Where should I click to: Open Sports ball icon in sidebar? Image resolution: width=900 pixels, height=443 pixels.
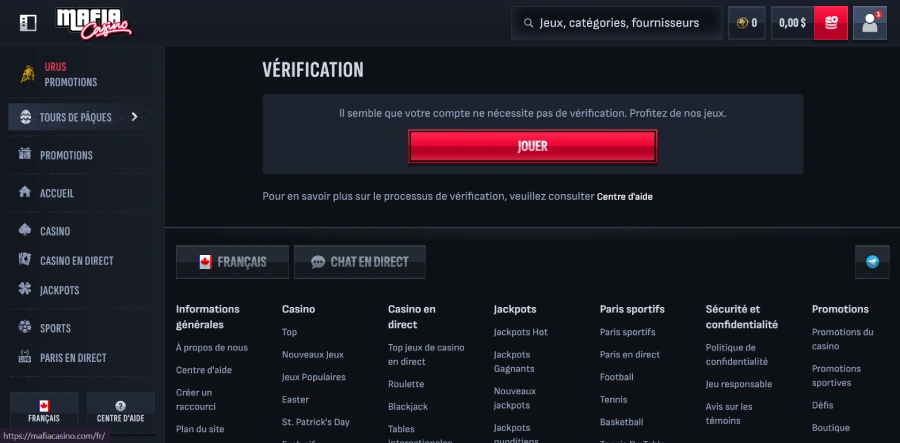click(x=25, y=327)
